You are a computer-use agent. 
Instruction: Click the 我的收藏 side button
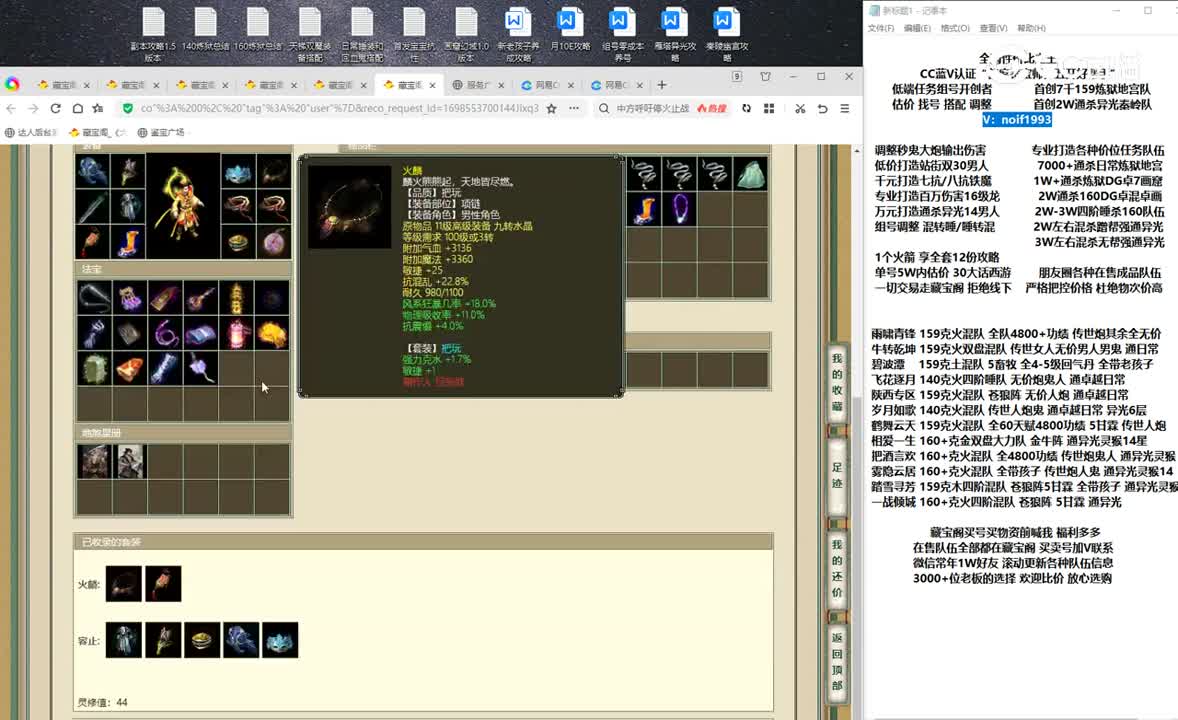[x=837, y=382]
